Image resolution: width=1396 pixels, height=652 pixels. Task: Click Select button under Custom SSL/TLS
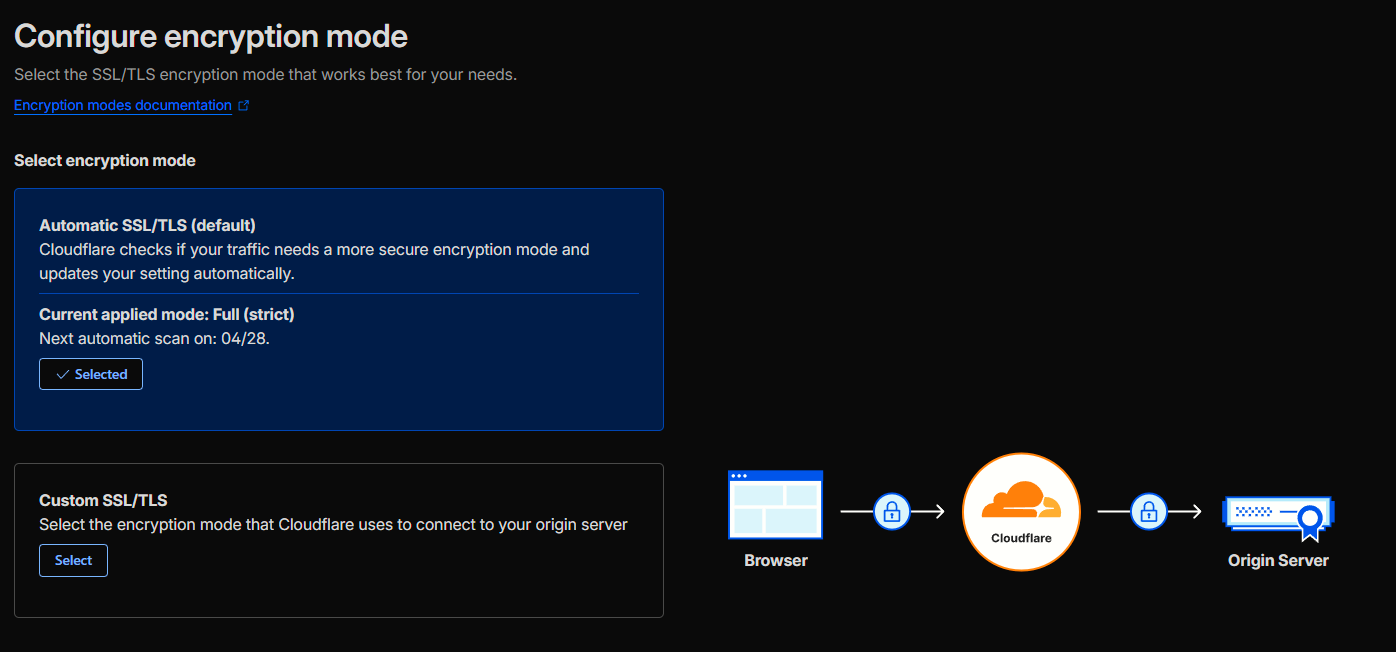coord(73,560)
